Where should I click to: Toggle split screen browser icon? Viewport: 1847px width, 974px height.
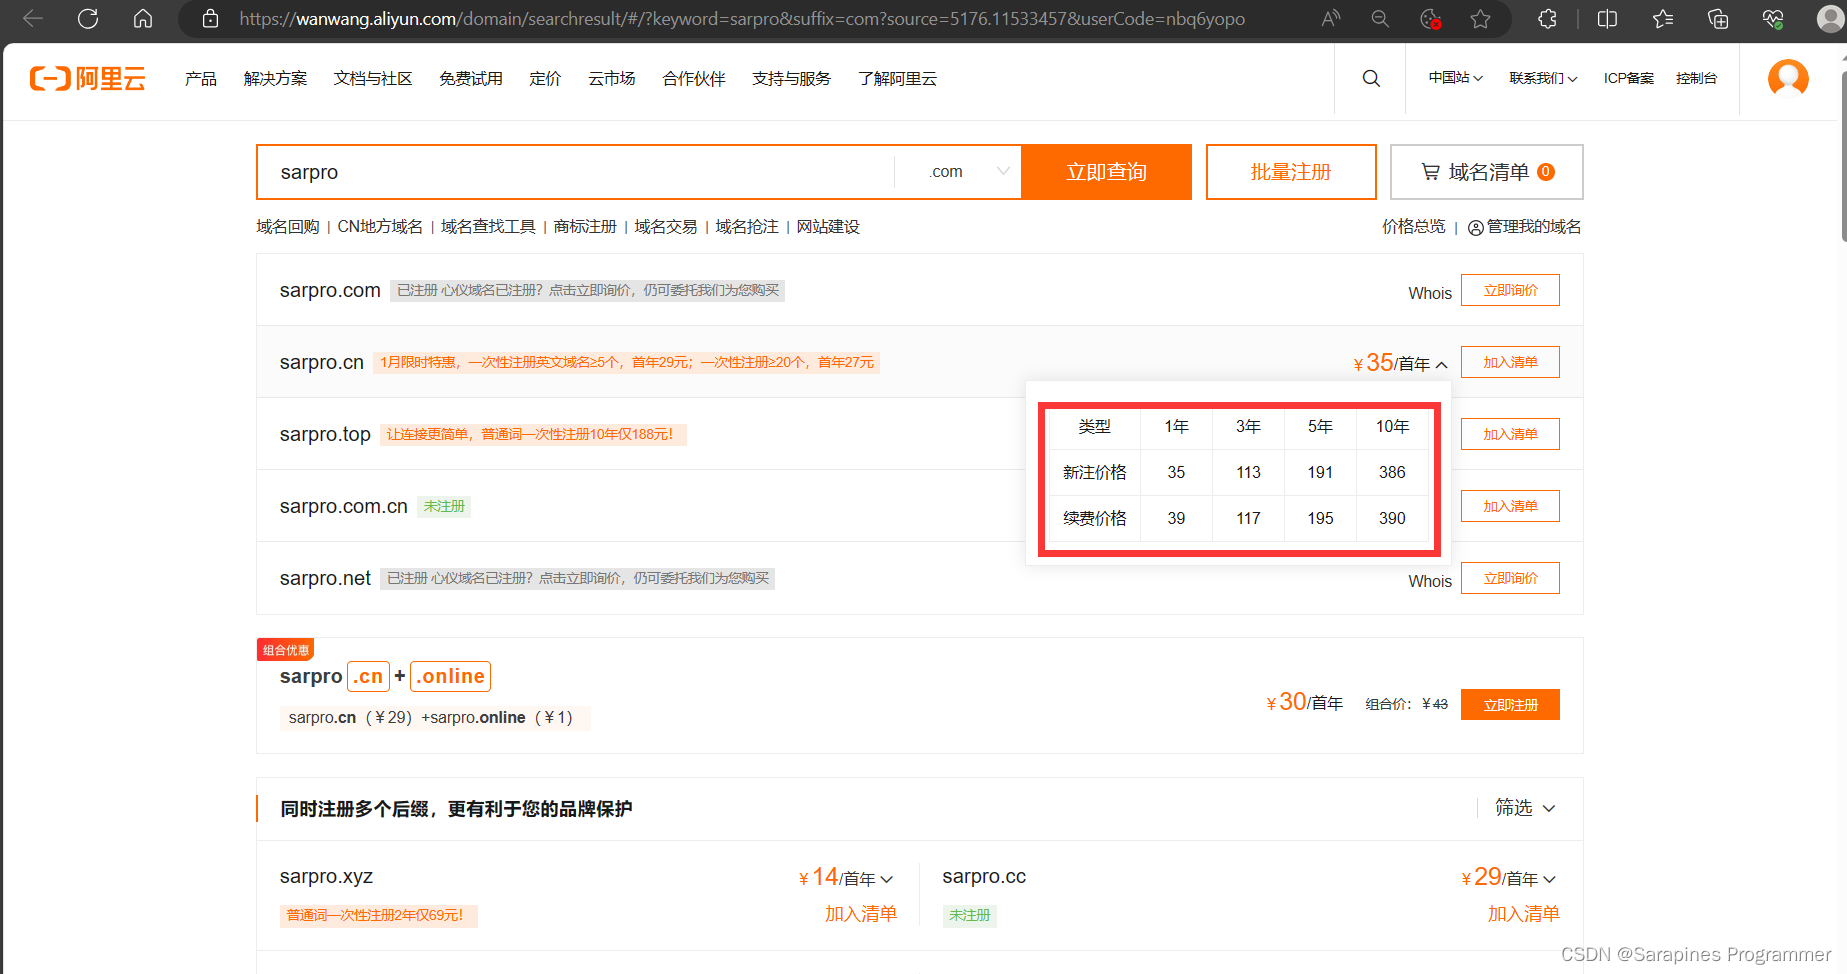(1607, 18)
